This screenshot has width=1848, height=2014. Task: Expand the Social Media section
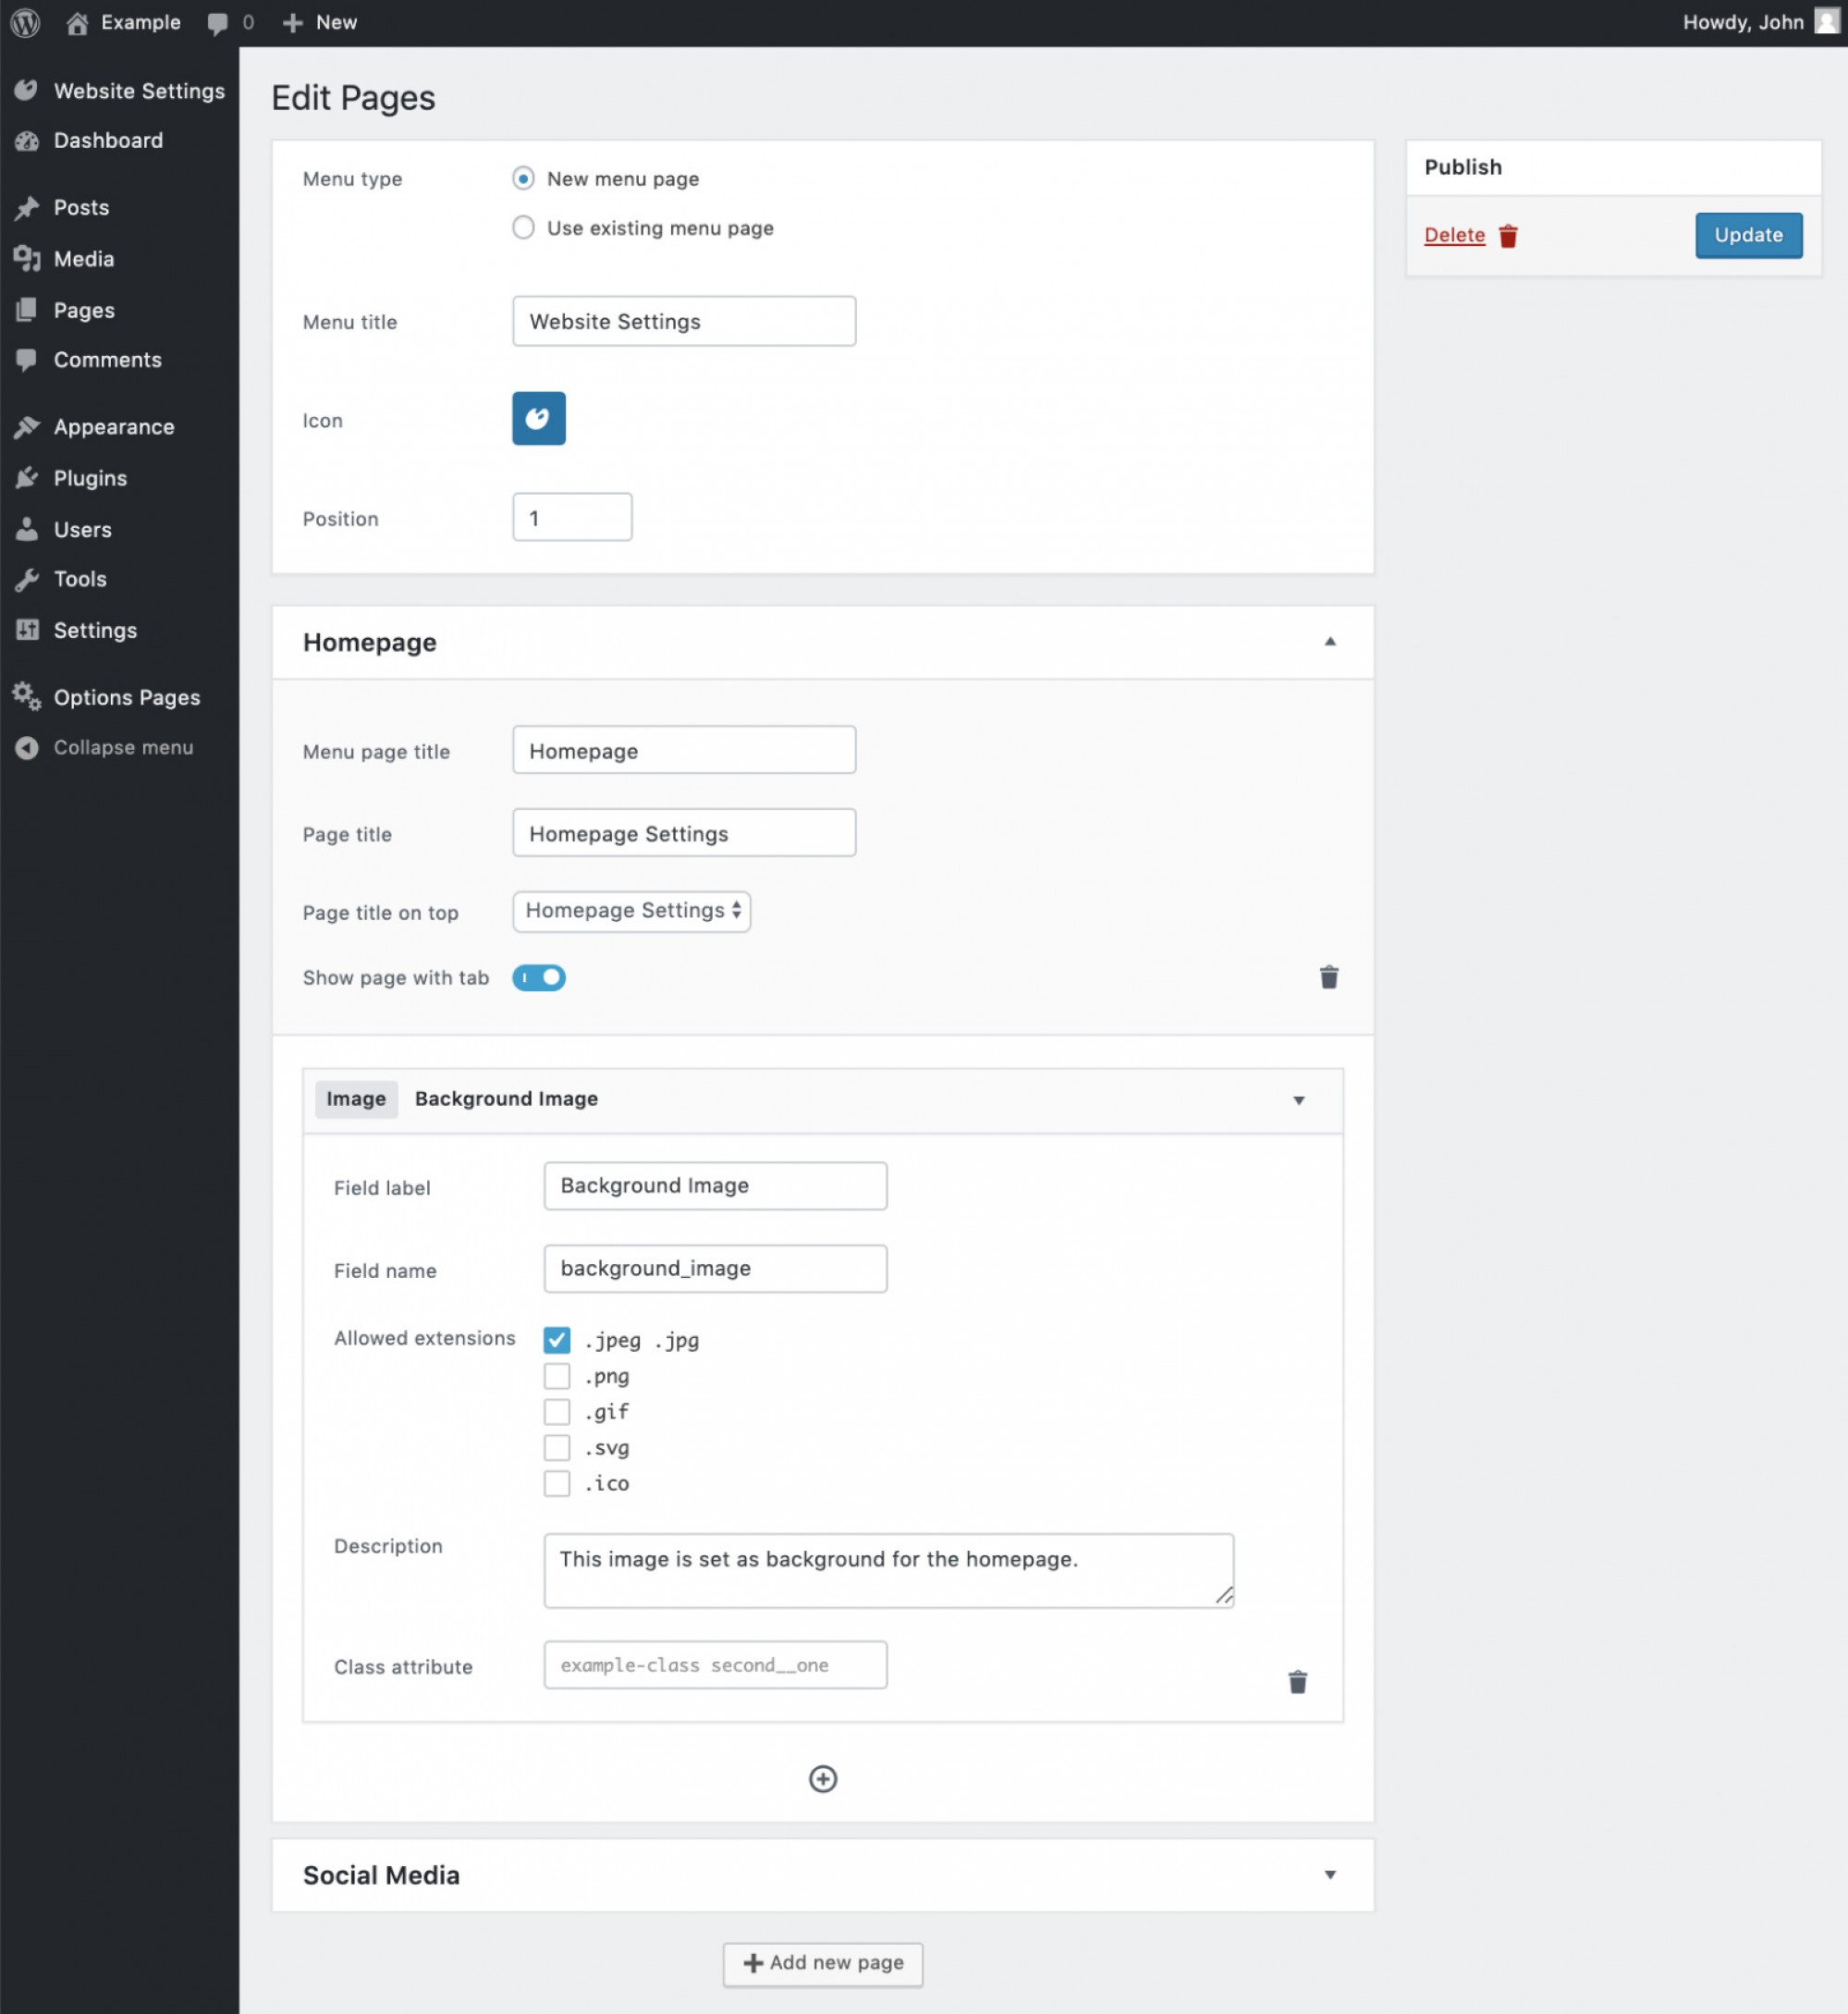tap(1329, 1875)
